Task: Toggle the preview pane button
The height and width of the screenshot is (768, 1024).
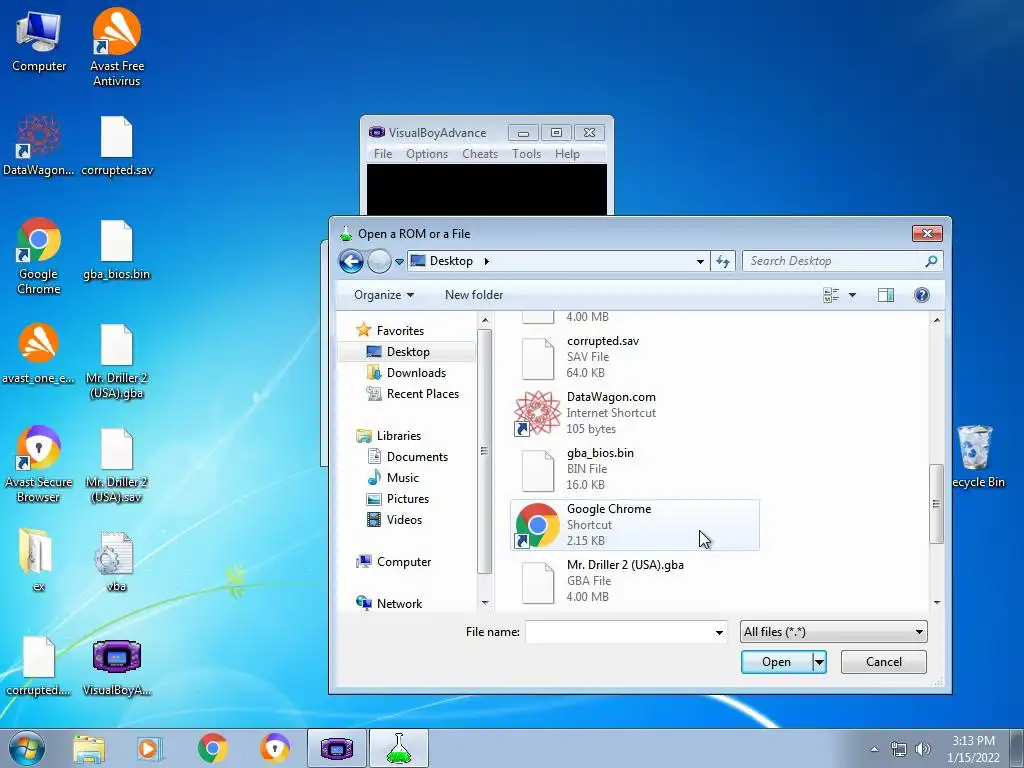Action: (x=886, y=295)
